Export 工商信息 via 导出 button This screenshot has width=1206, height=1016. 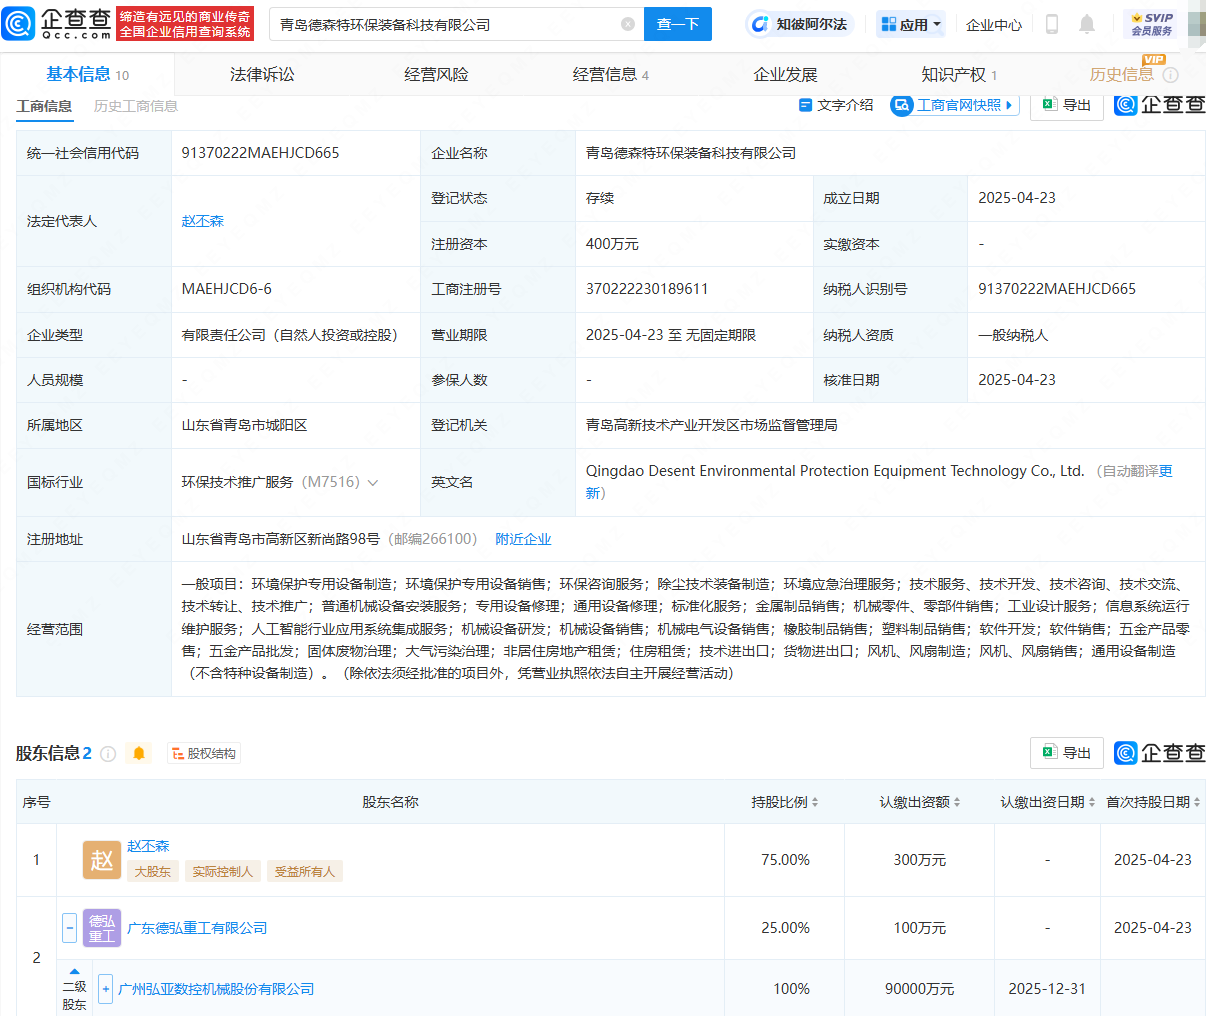pyautogui.click(x=1067, y=105)
